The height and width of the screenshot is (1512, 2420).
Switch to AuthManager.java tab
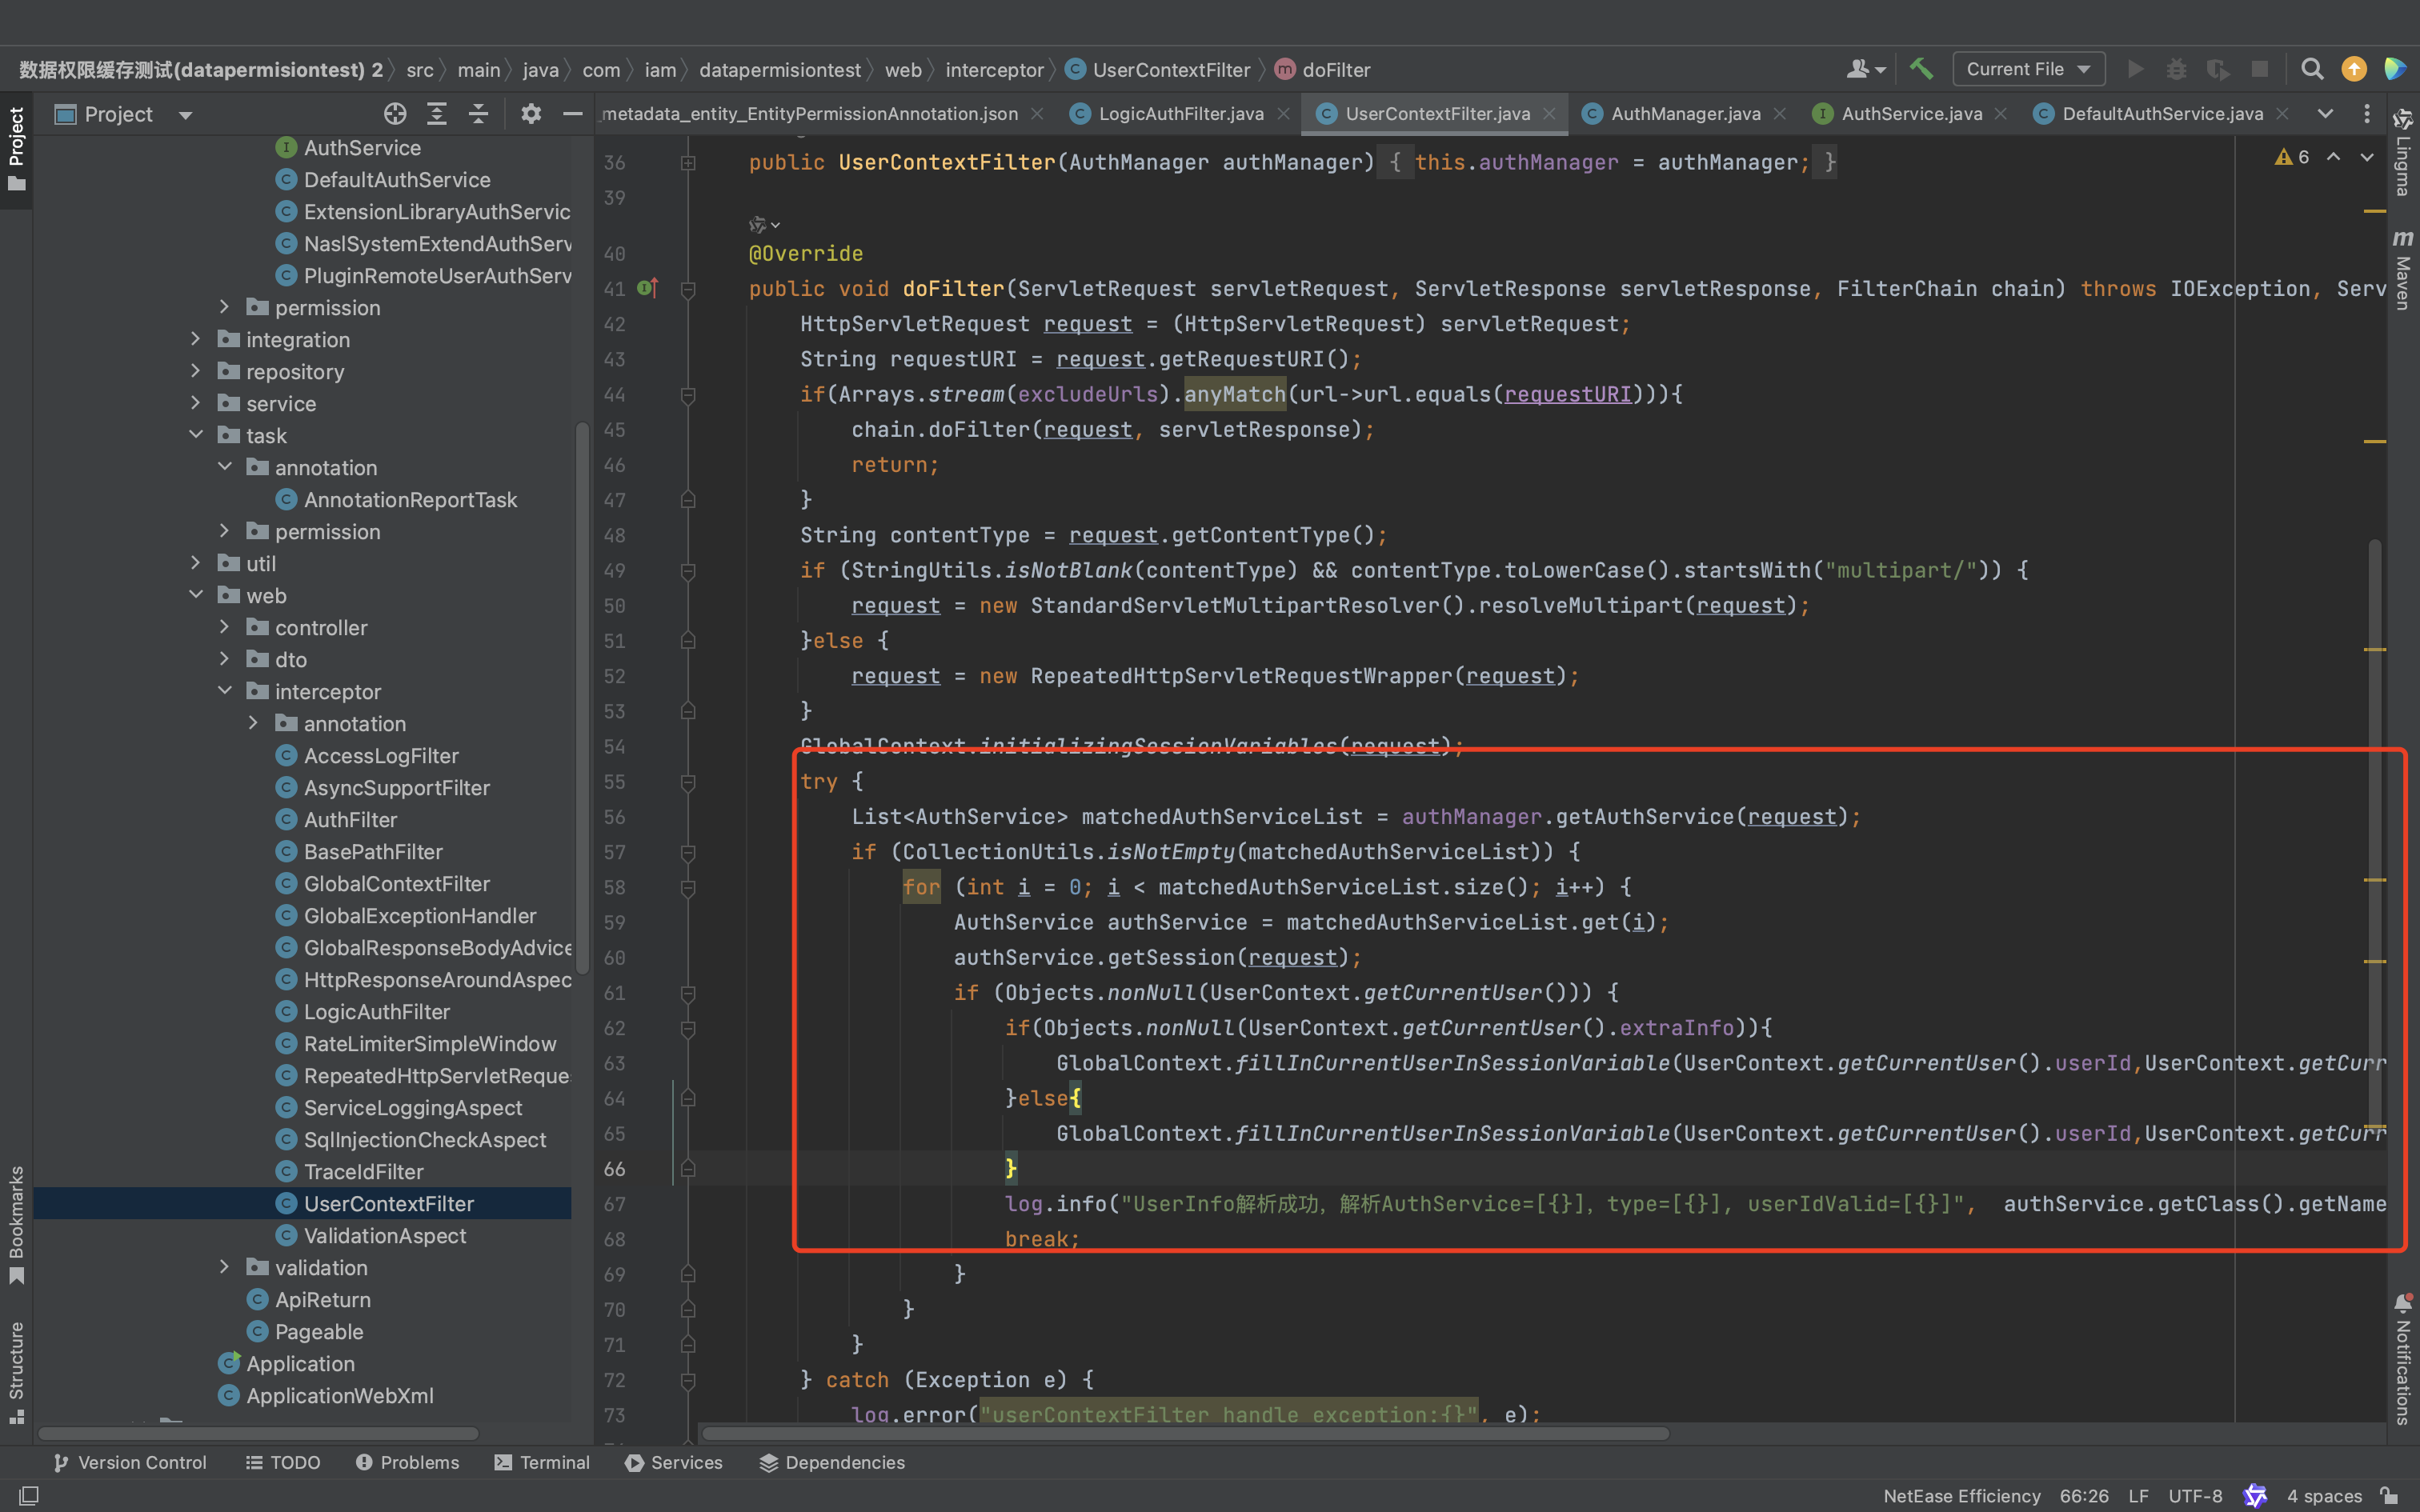coord(1685,114)
